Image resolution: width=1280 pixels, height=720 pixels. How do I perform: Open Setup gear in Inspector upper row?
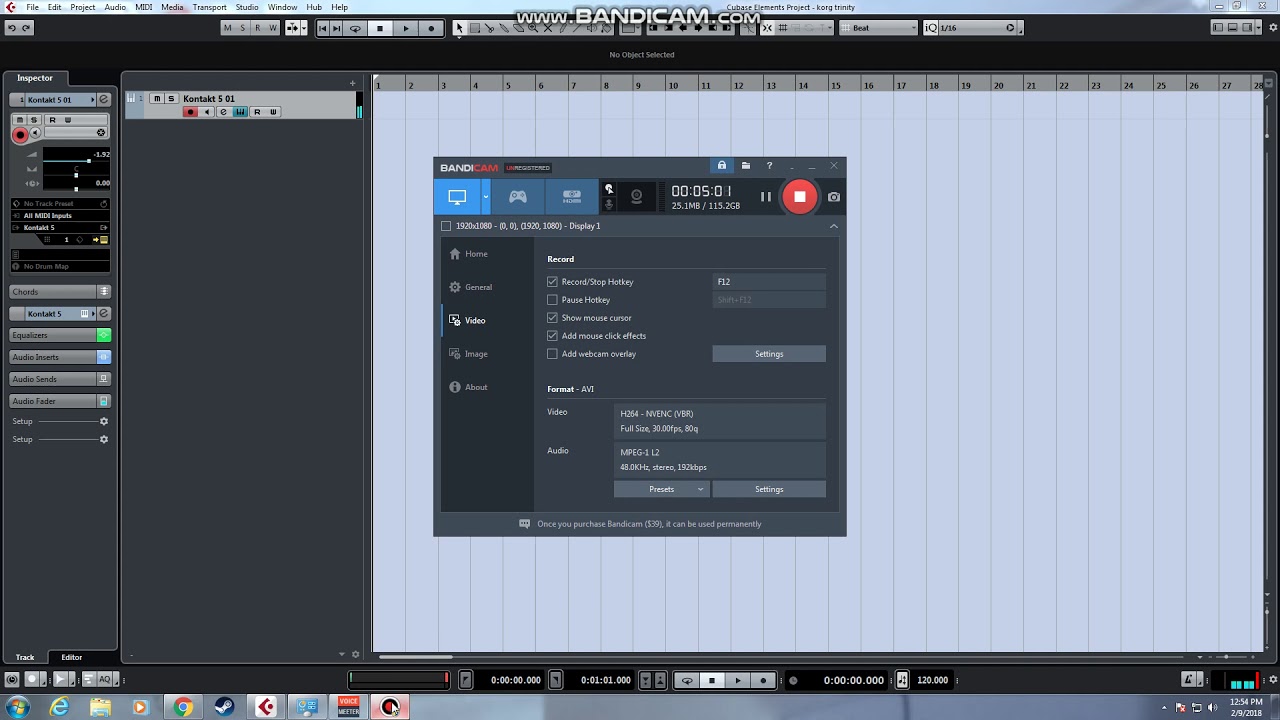103,421
